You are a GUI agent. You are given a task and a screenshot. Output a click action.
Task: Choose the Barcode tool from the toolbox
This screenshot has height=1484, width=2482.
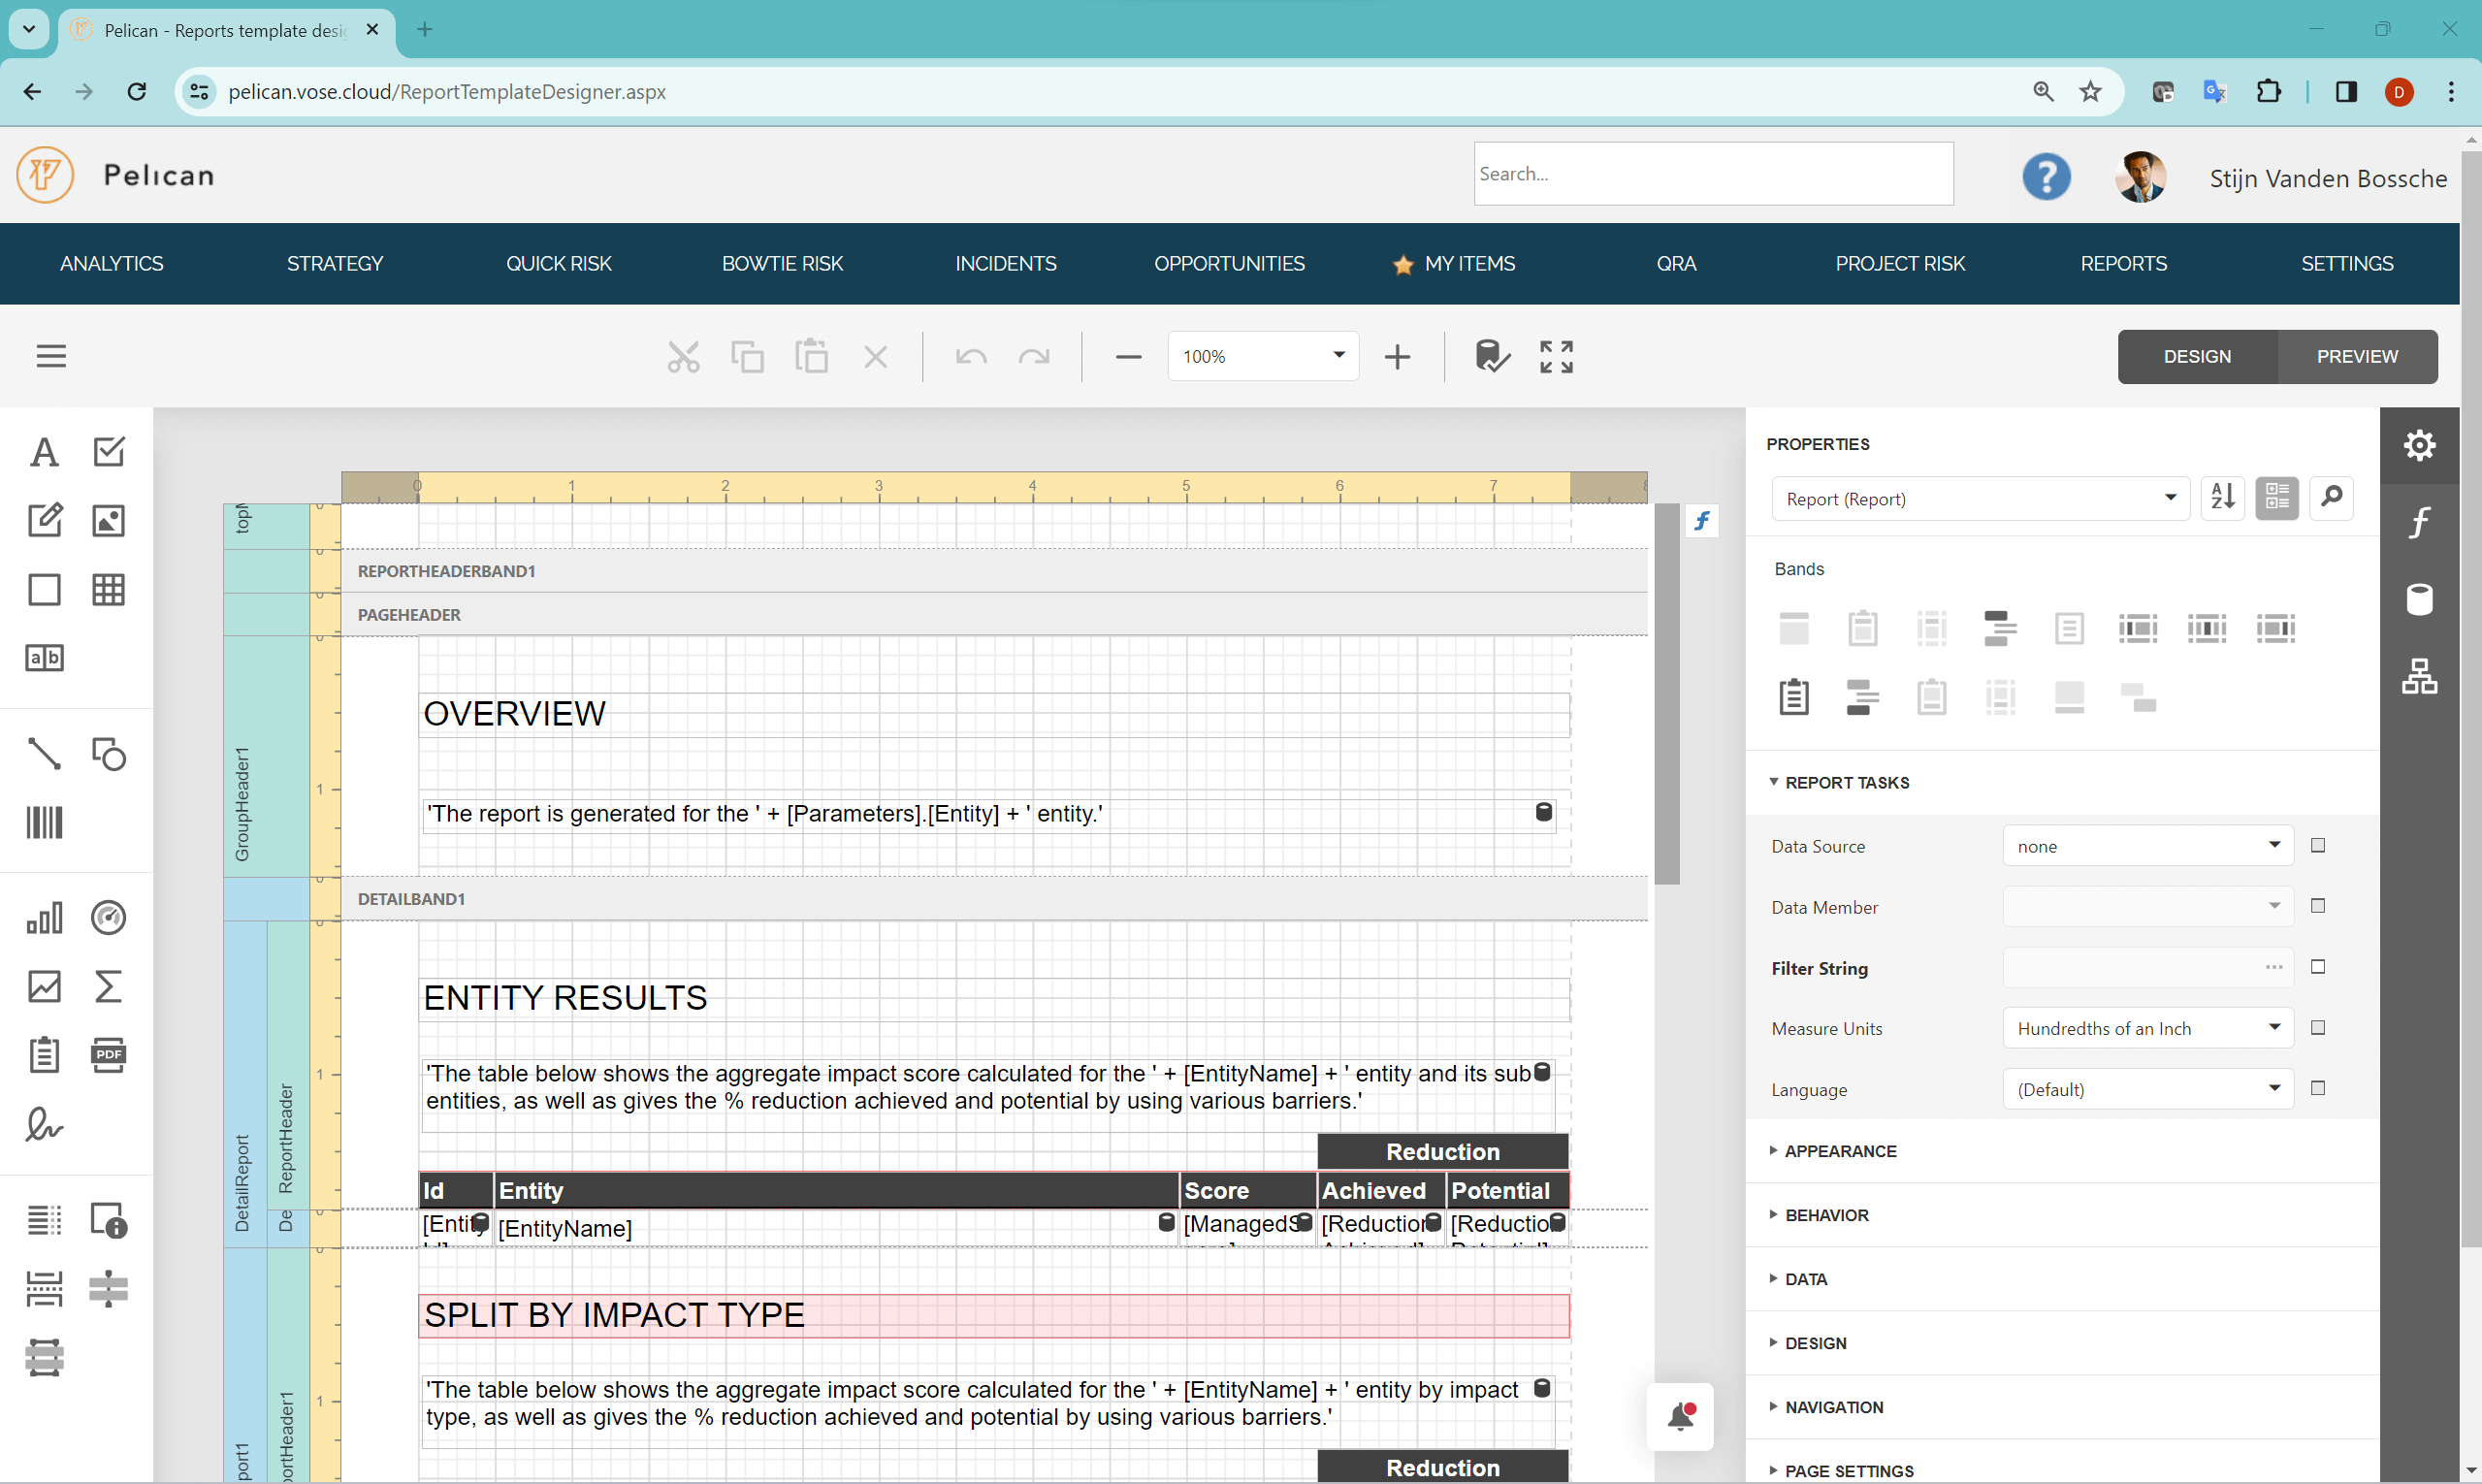click(x=44, y=822)
